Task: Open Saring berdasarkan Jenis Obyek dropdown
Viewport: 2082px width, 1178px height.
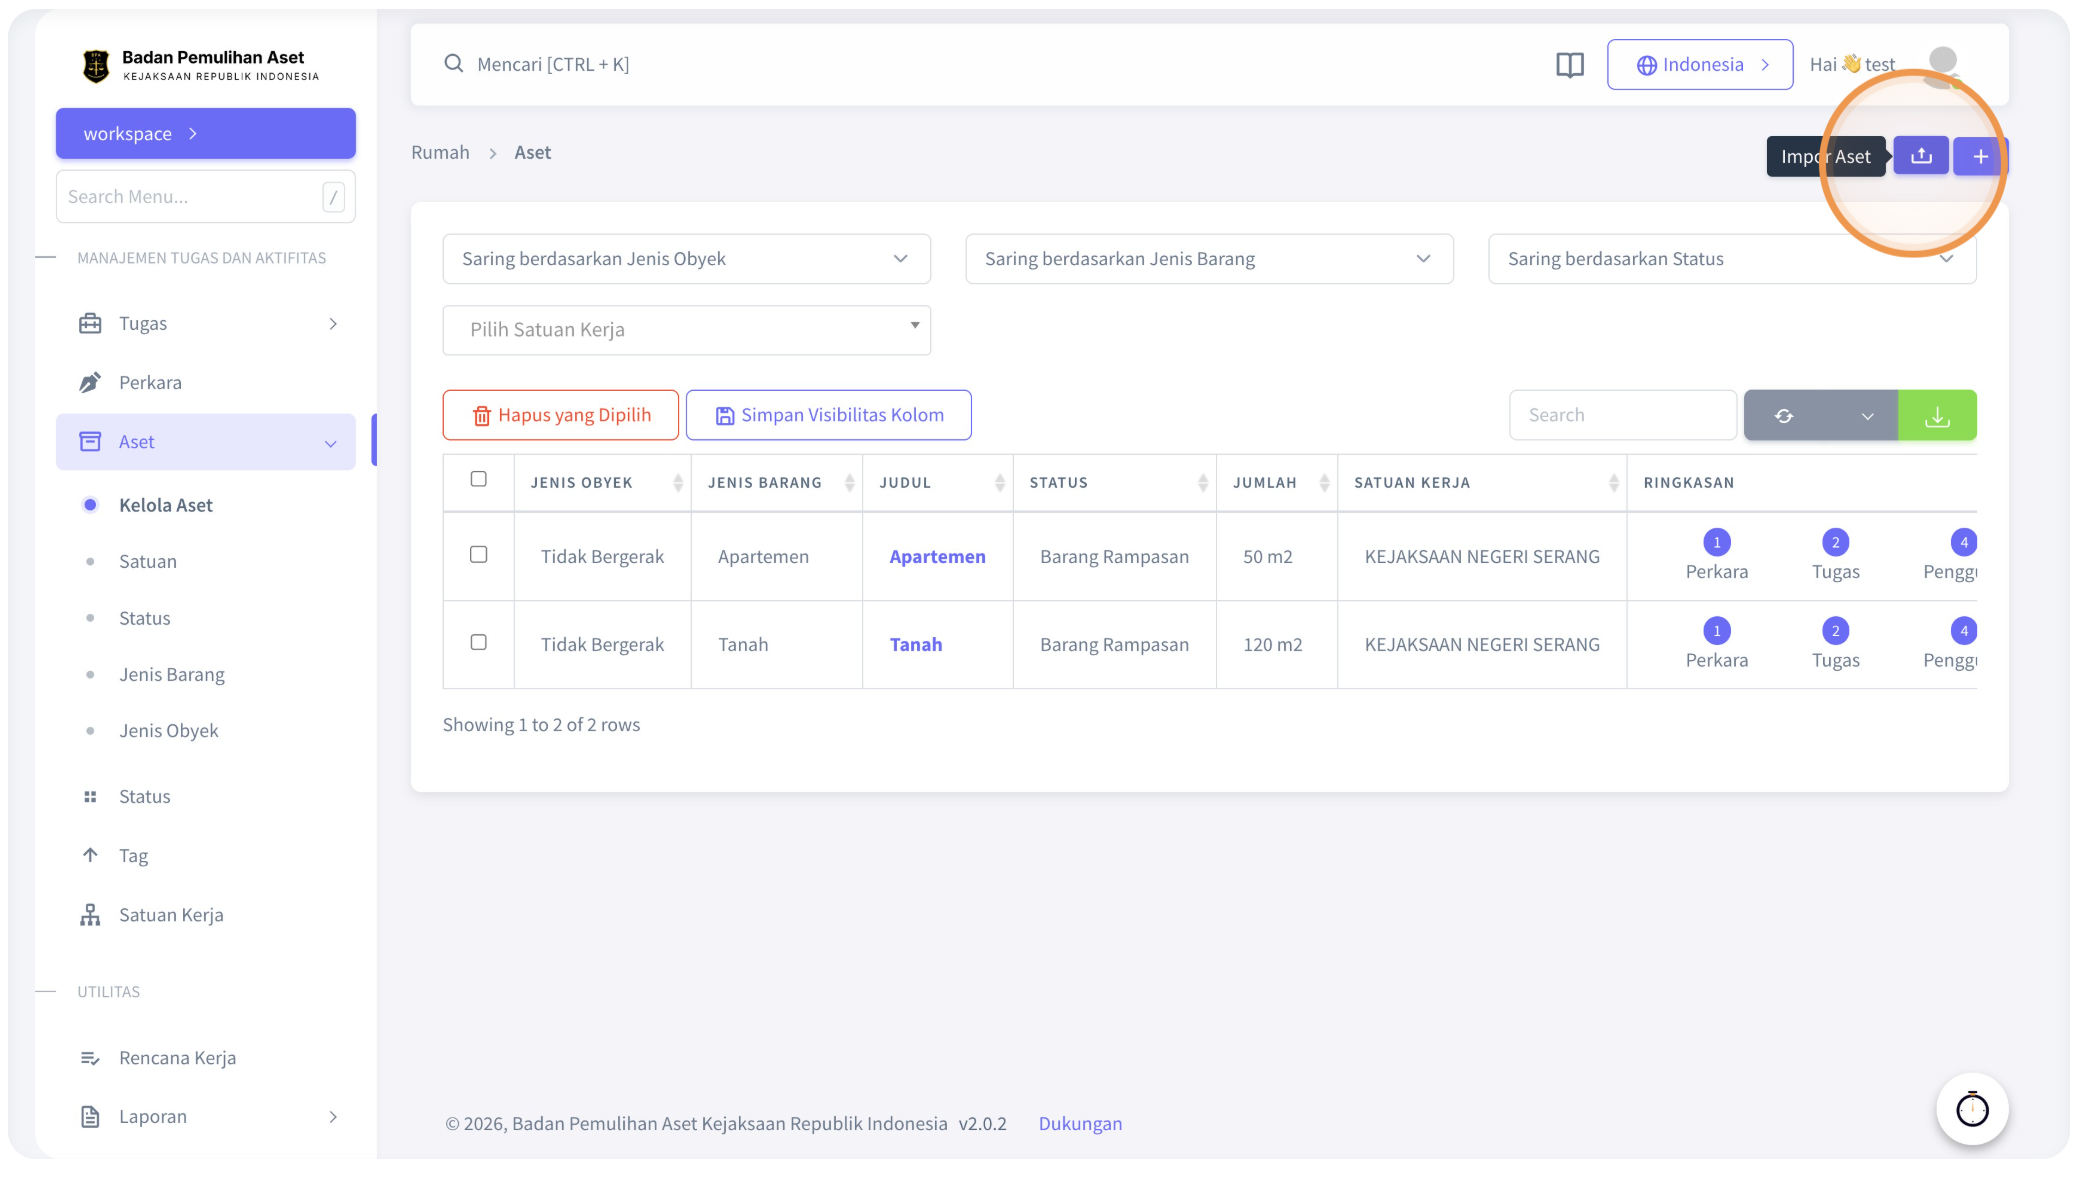Action: (687, 259)
